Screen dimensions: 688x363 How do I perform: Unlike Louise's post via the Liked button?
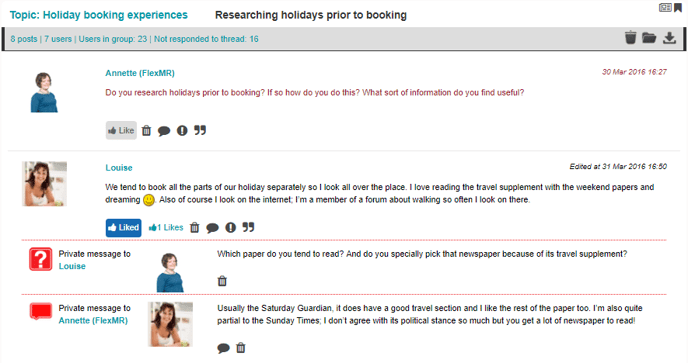pos(123,228)
